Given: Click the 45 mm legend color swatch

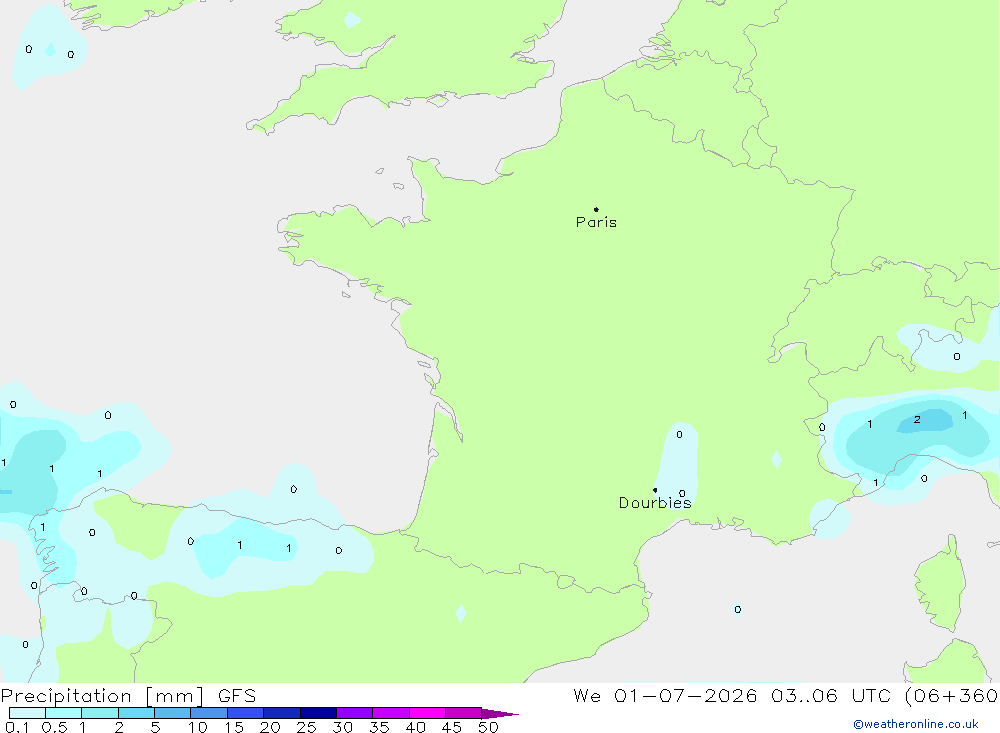Looking at the screenshot, I should 463,713.
